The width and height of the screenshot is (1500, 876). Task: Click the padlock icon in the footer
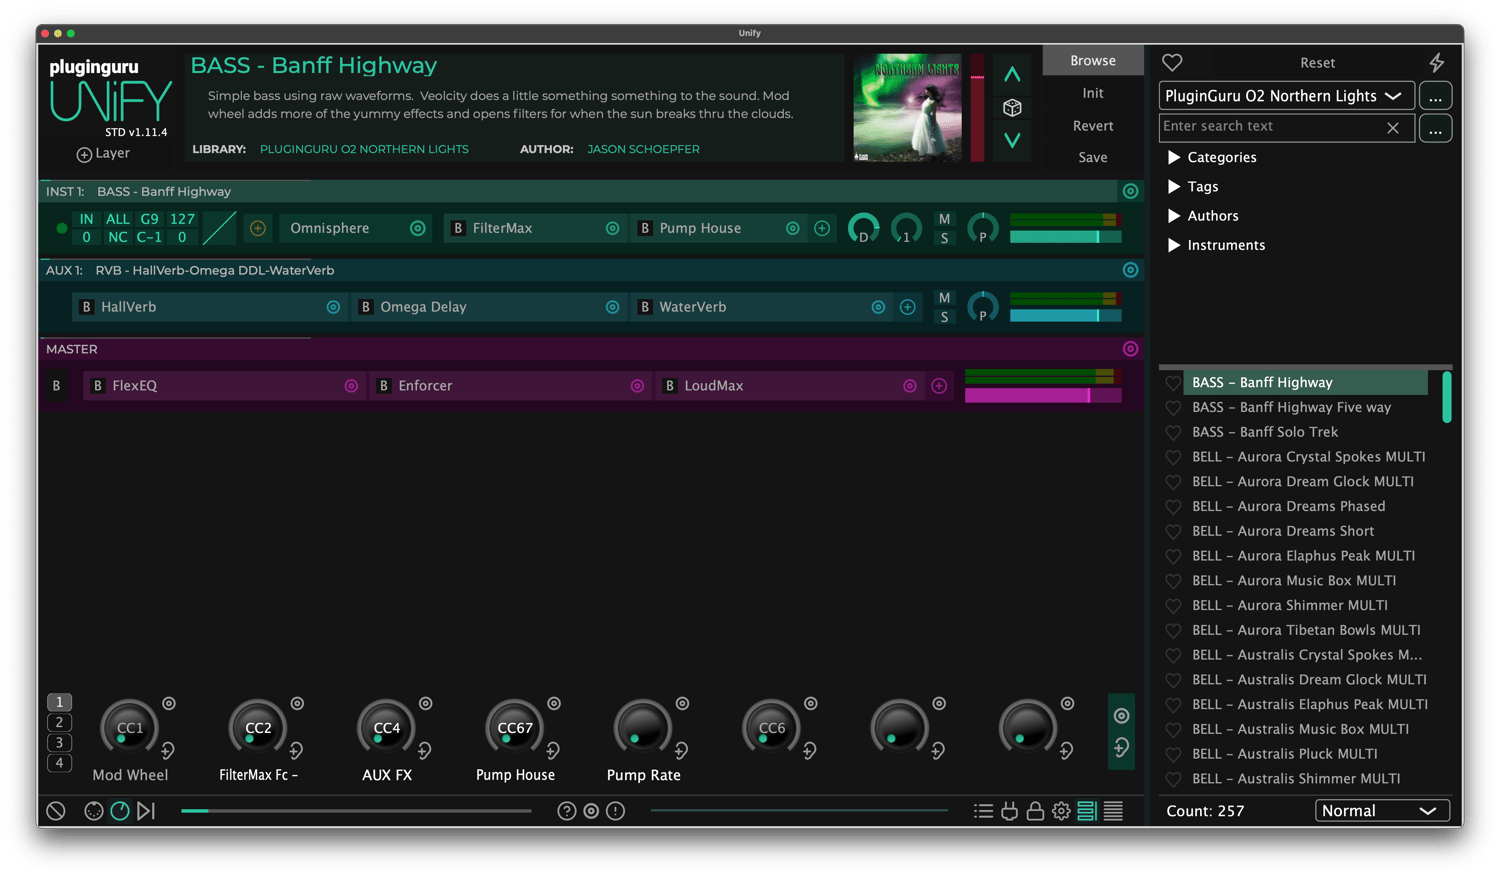[1035, 811]
